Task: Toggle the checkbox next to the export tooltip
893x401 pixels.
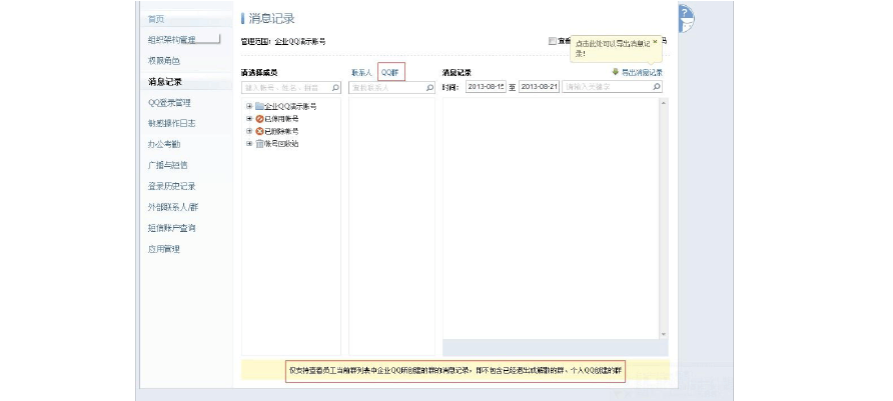Action: [552, 42]
